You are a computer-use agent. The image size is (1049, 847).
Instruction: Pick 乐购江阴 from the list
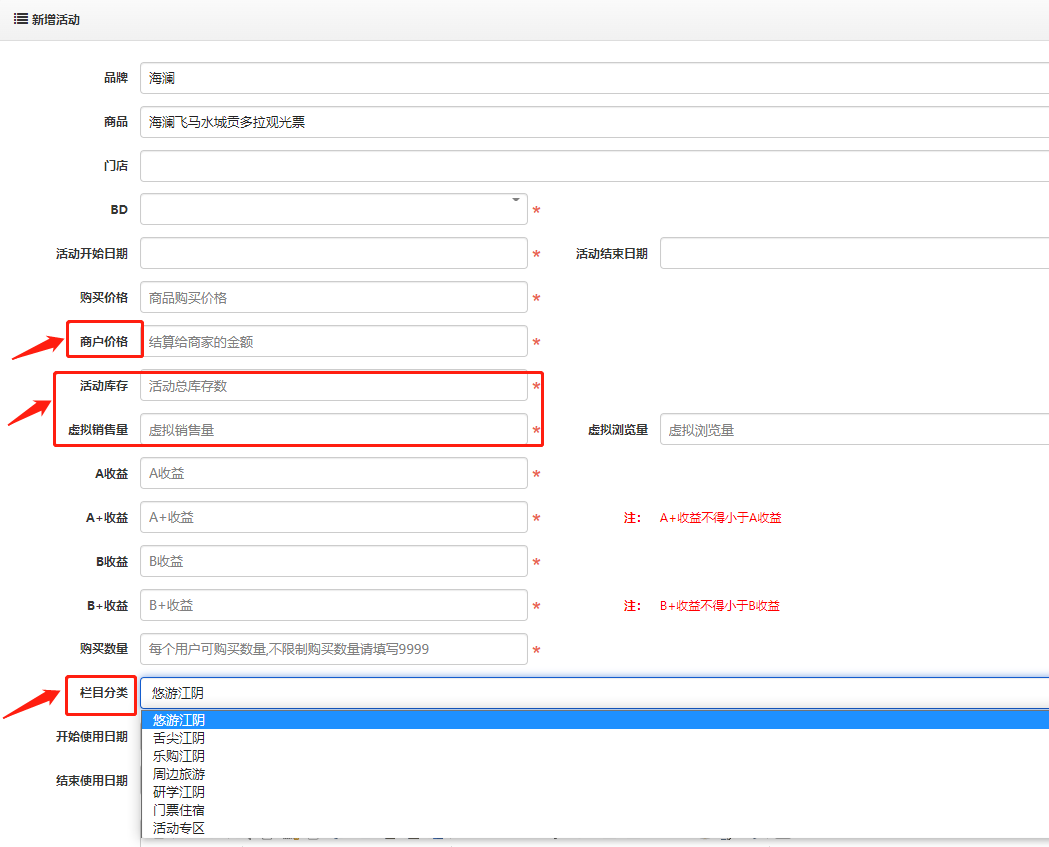click(179, 756)
